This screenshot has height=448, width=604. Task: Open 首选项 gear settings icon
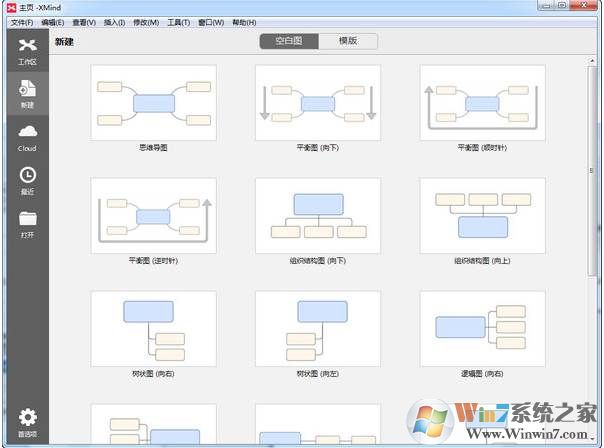(x=27, y=419)
